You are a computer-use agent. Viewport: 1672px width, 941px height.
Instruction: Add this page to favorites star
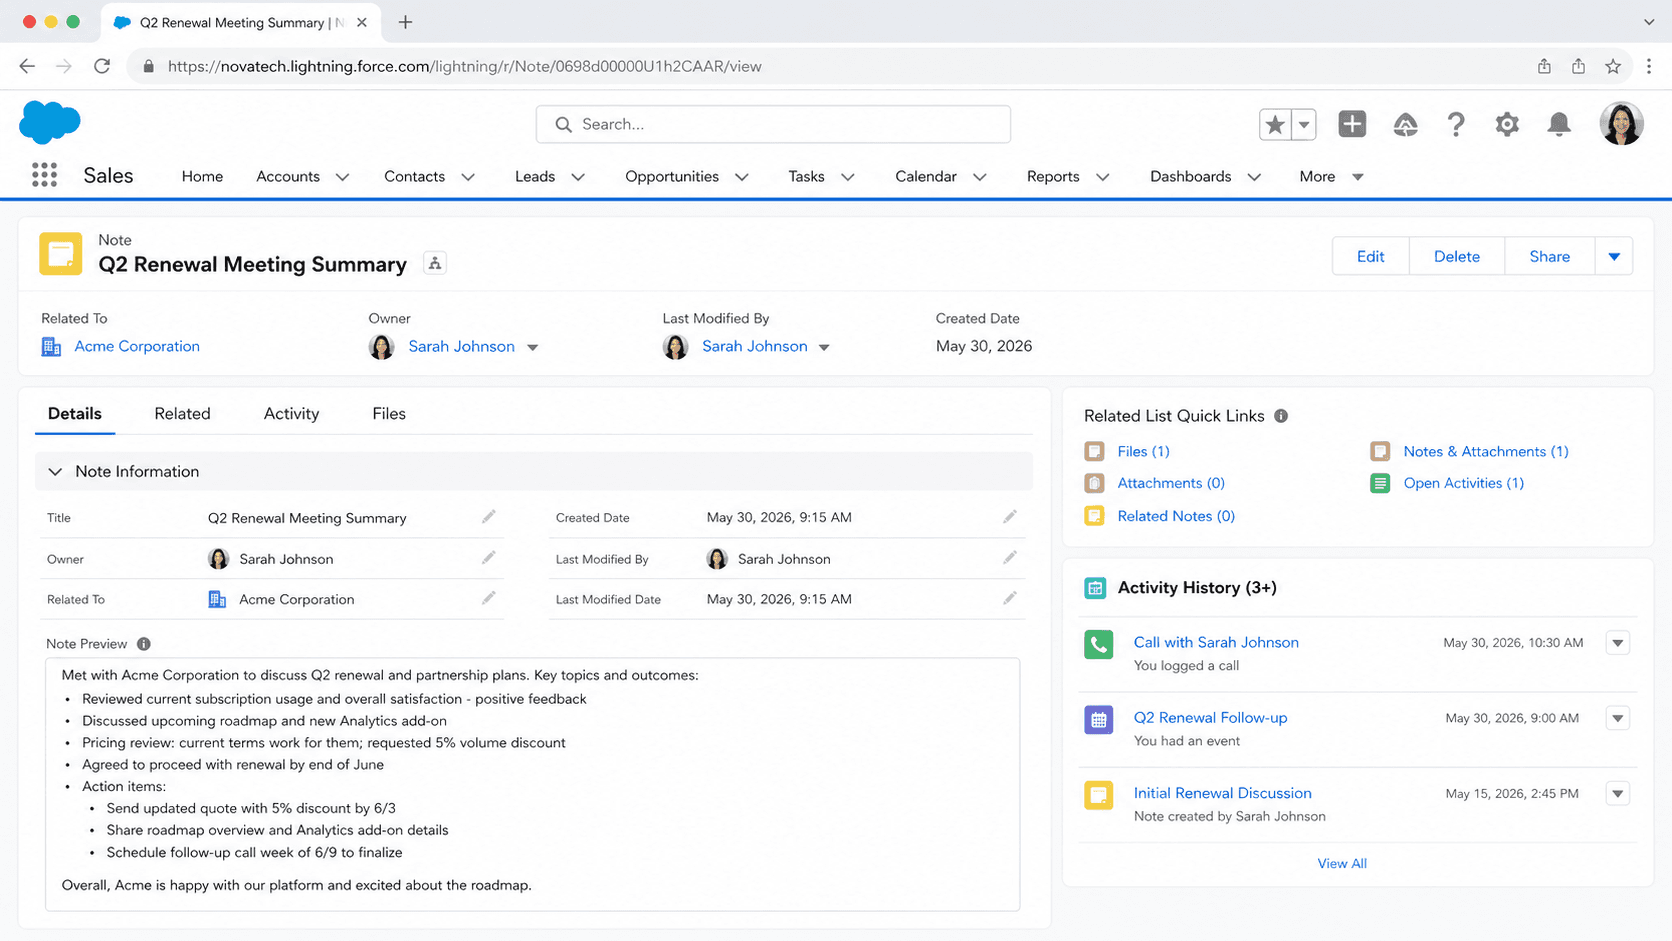pos(1275,124)
